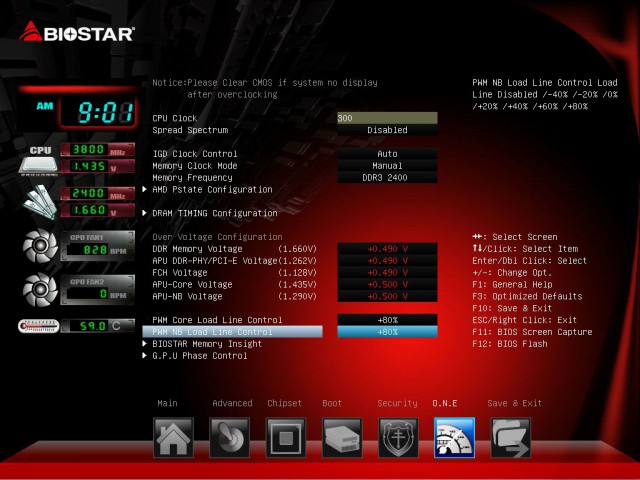Image resolution: width=640 pixels, height=480 pixels.
Task: Change DDR Memory Voltage +0.490 V value
Action: tap(387, 249)
